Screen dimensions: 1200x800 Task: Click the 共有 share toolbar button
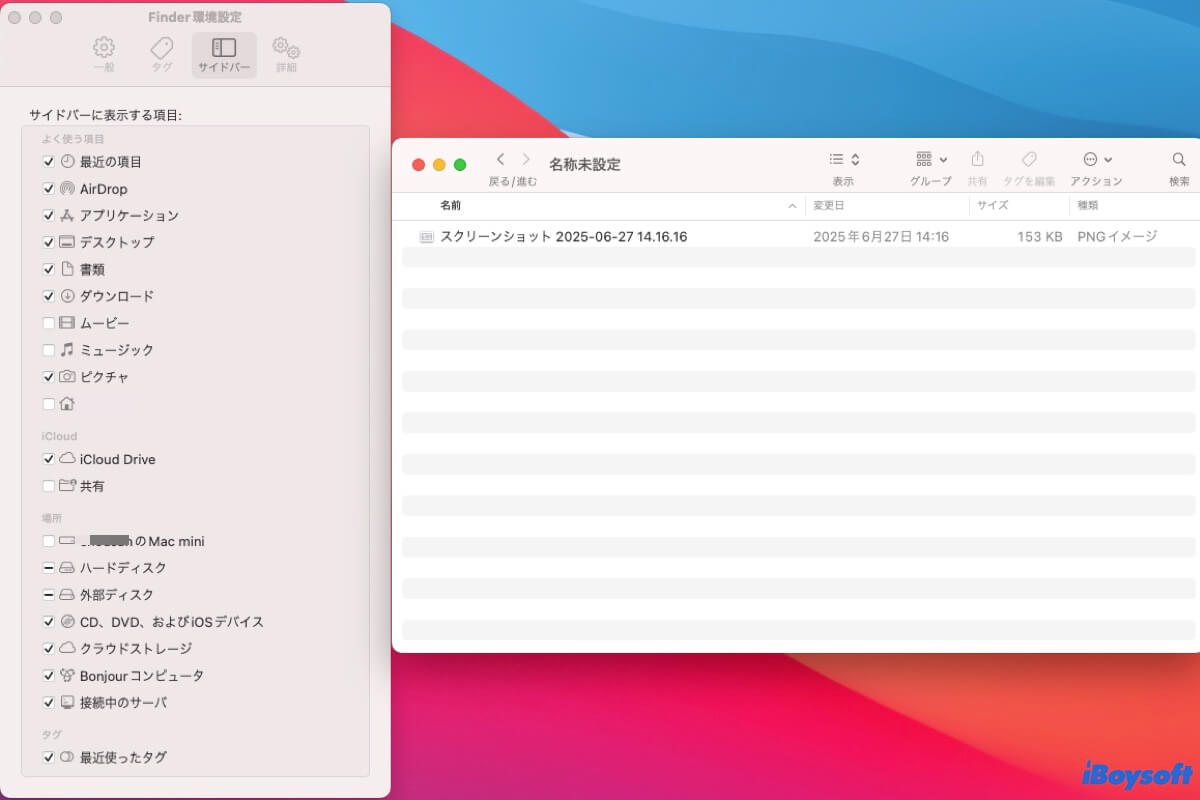click(x=978, y=159)
